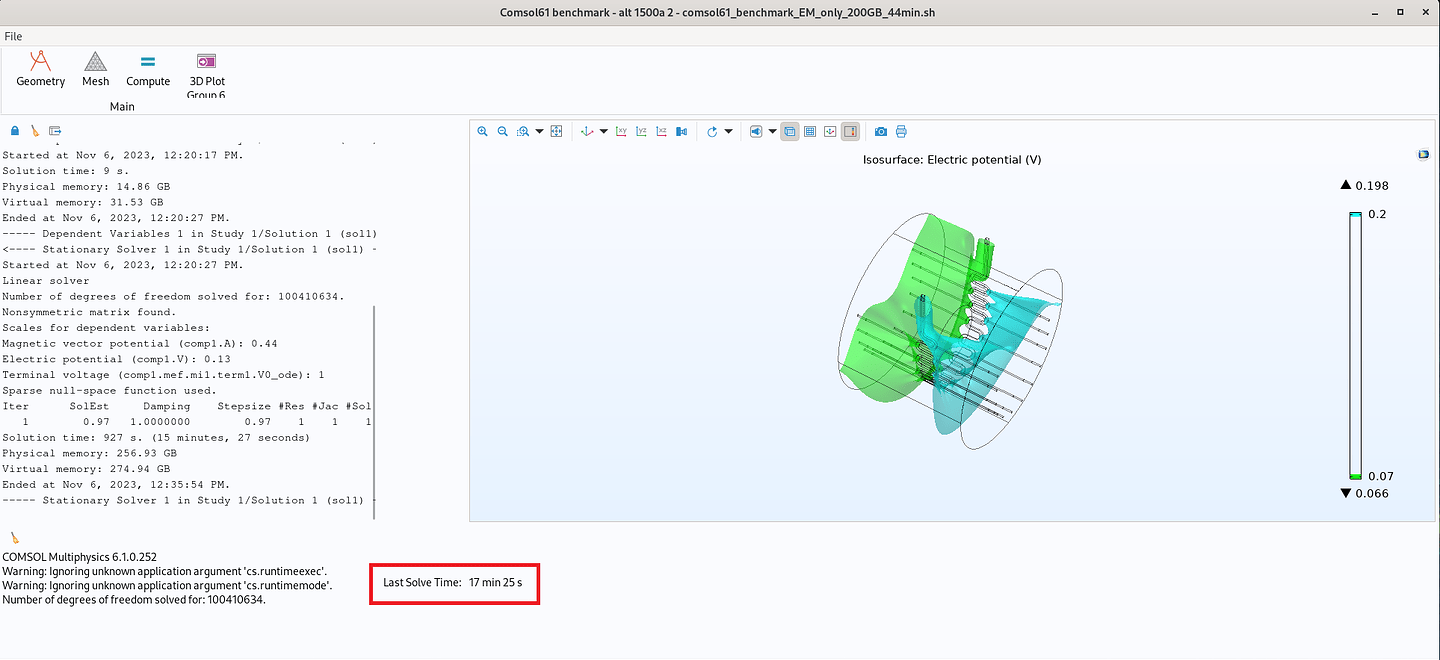The height and width of the screenshot is (660, 1440).
Task: Open 3D Plot Group 6
Action: coord(206,72)
